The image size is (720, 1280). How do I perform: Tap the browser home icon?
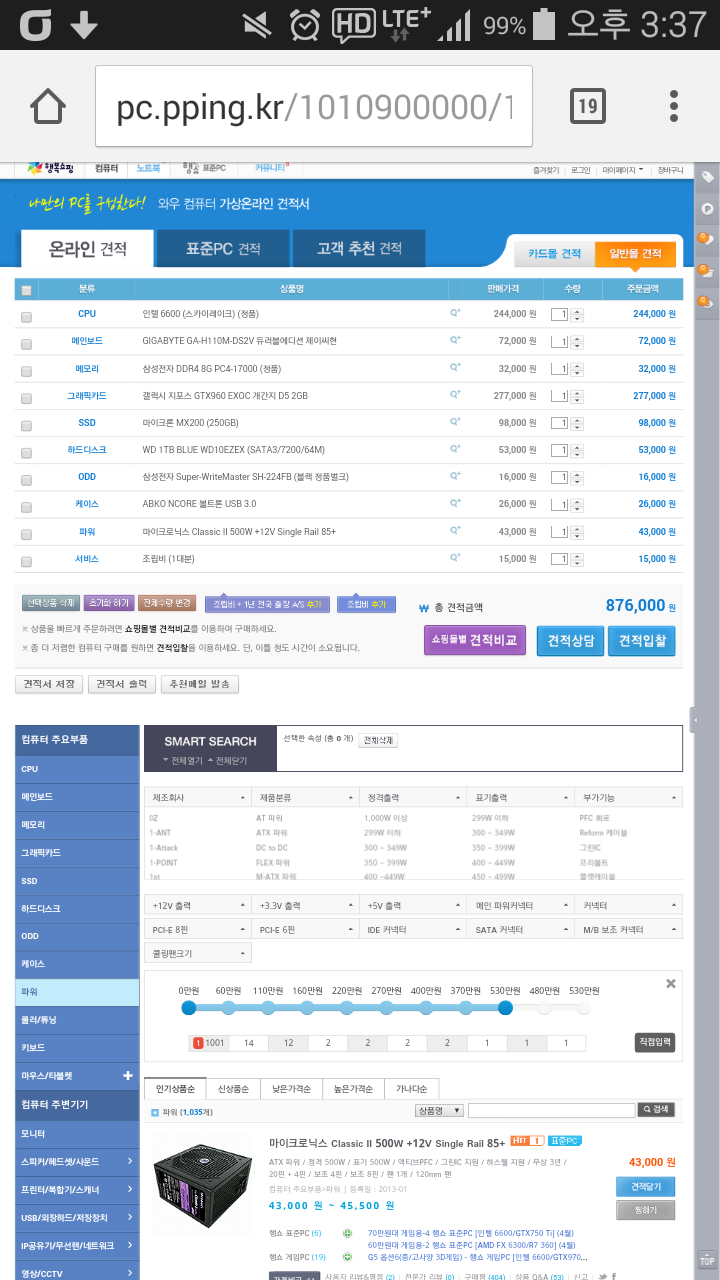pyautogui.click(x=48, y=106)
